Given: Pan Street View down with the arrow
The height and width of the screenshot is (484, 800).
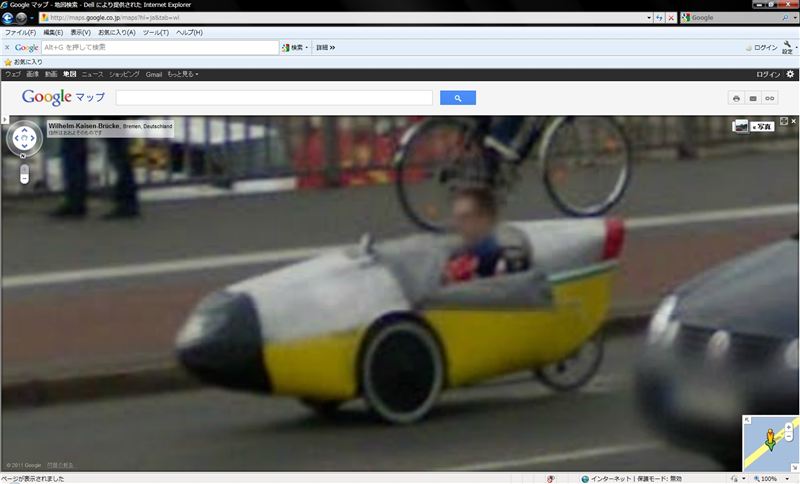Looking at the screenshot, I should [24, 146].
